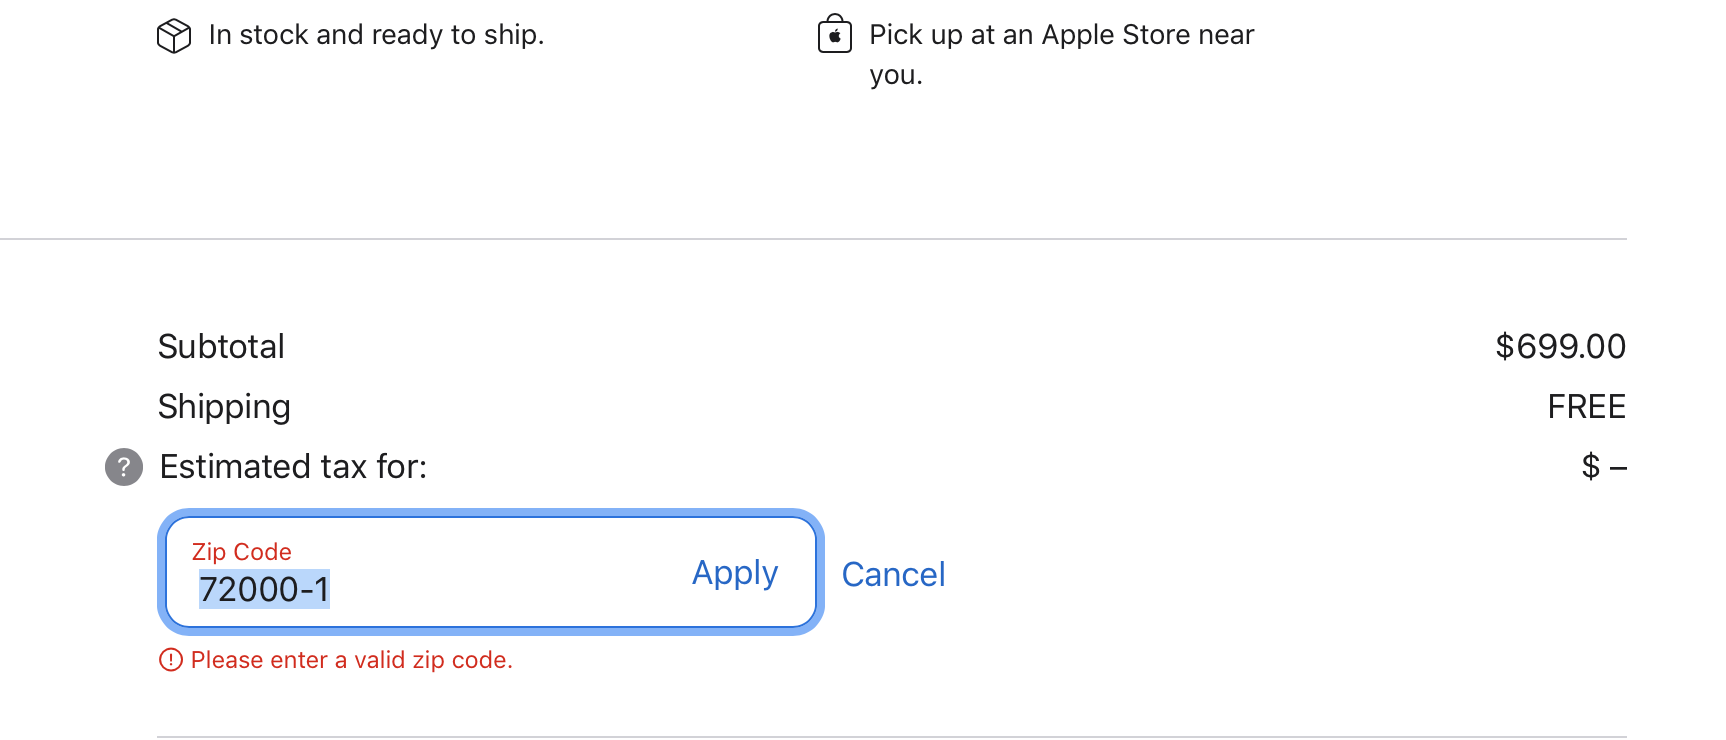Click the divider line below the error message

(890, 737)
